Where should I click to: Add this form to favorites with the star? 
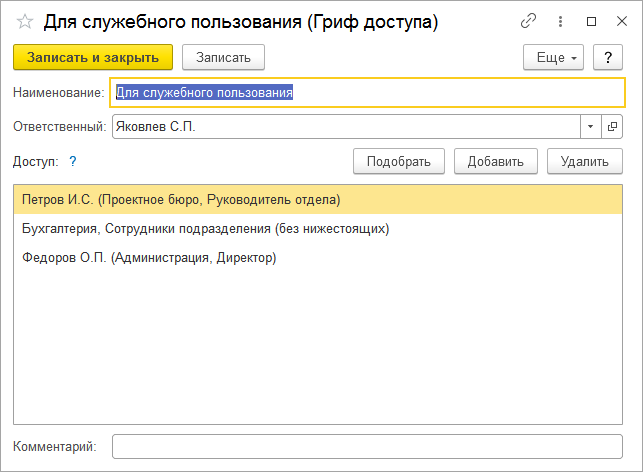tap(25, 22)
